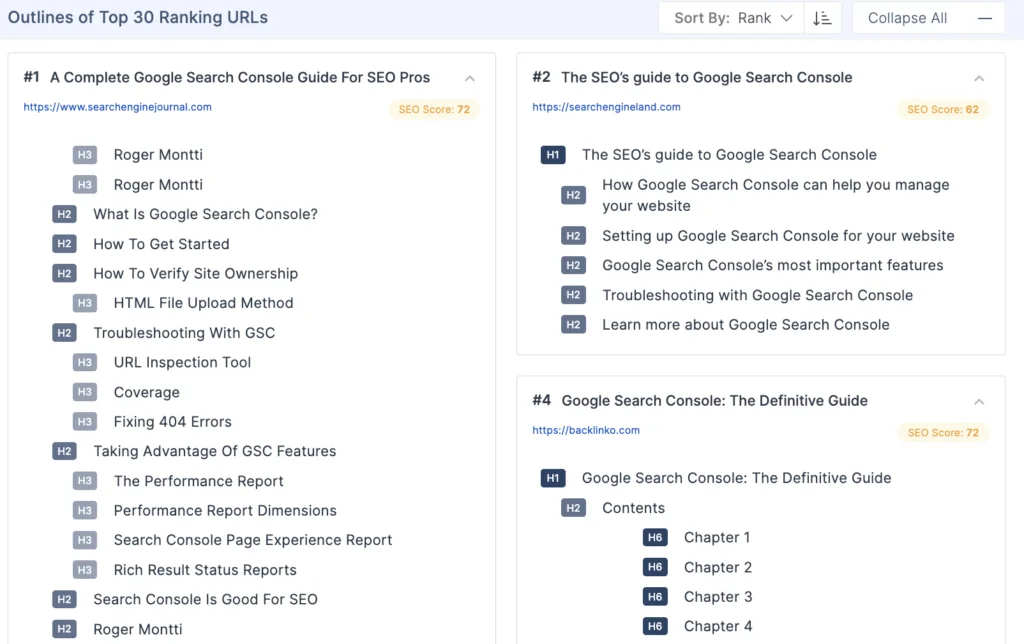
Task: Click H2 icon beside Troubleshooting With GSC
Action: coord(64,332)
